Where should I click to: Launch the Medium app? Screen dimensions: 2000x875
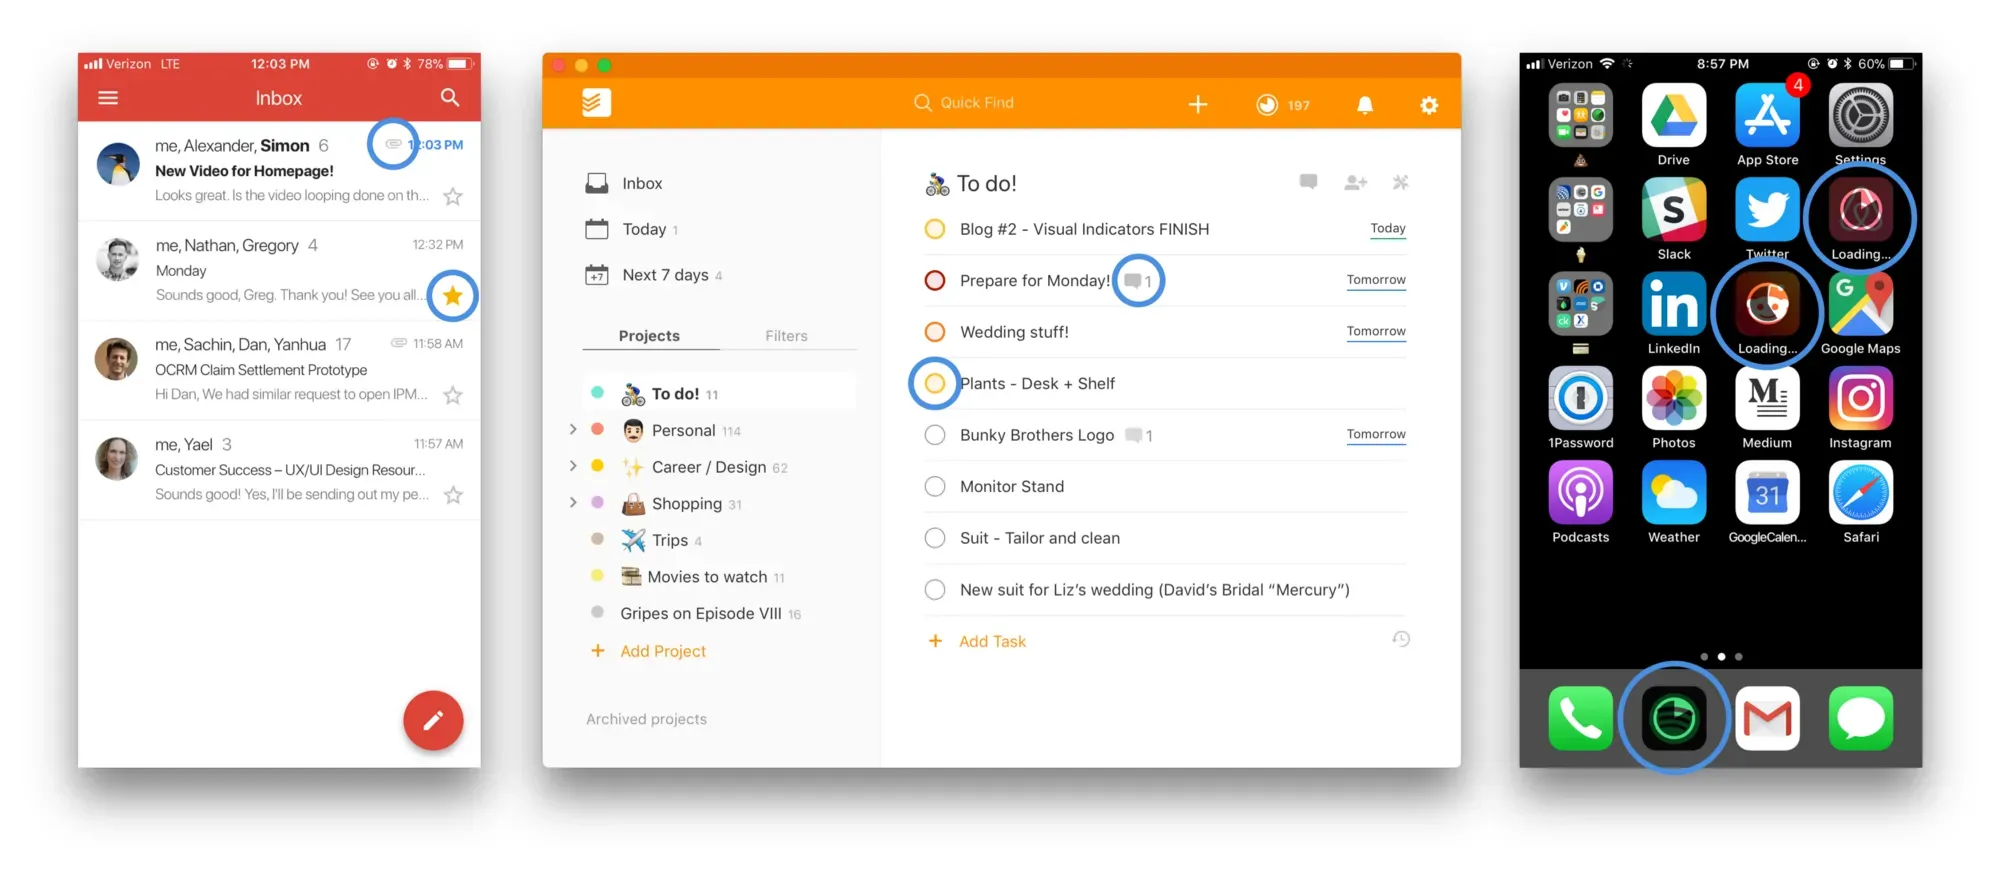(1767, 398)
